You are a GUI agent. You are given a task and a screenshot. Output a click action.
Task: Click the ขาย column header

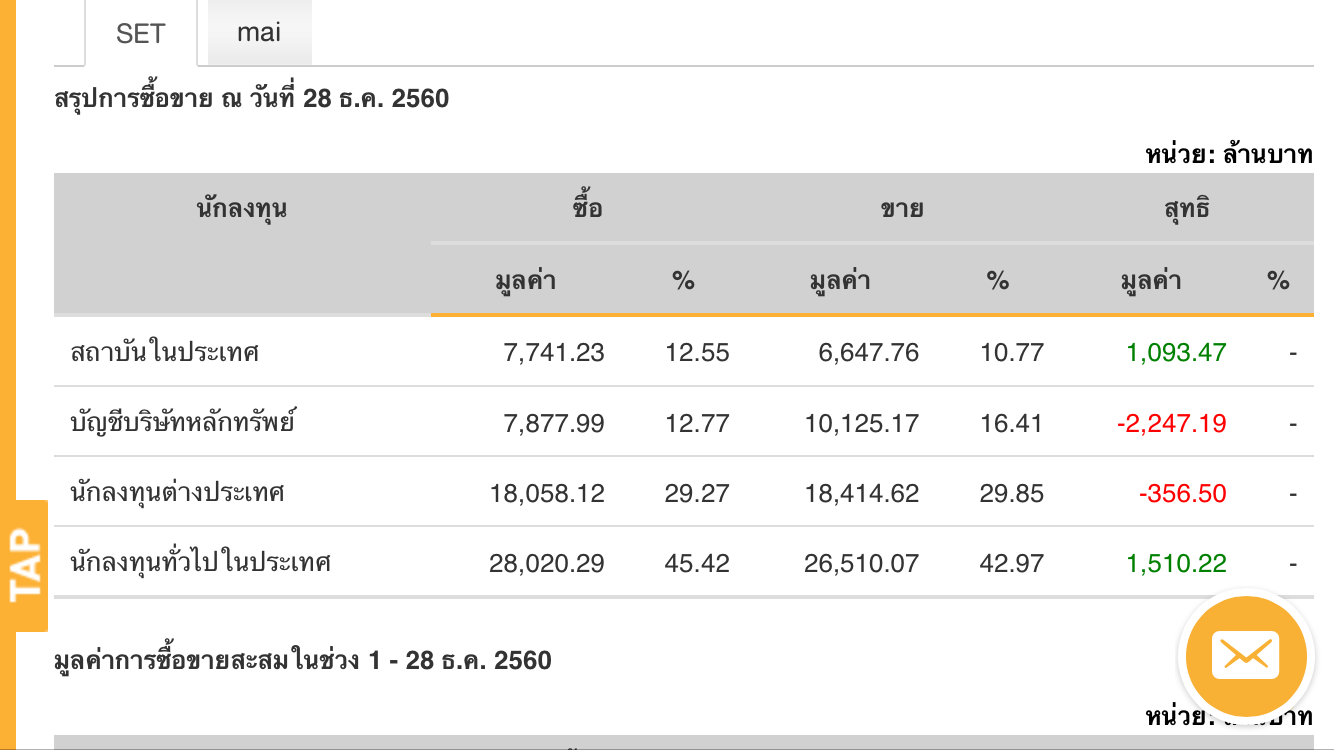[901, 209]
